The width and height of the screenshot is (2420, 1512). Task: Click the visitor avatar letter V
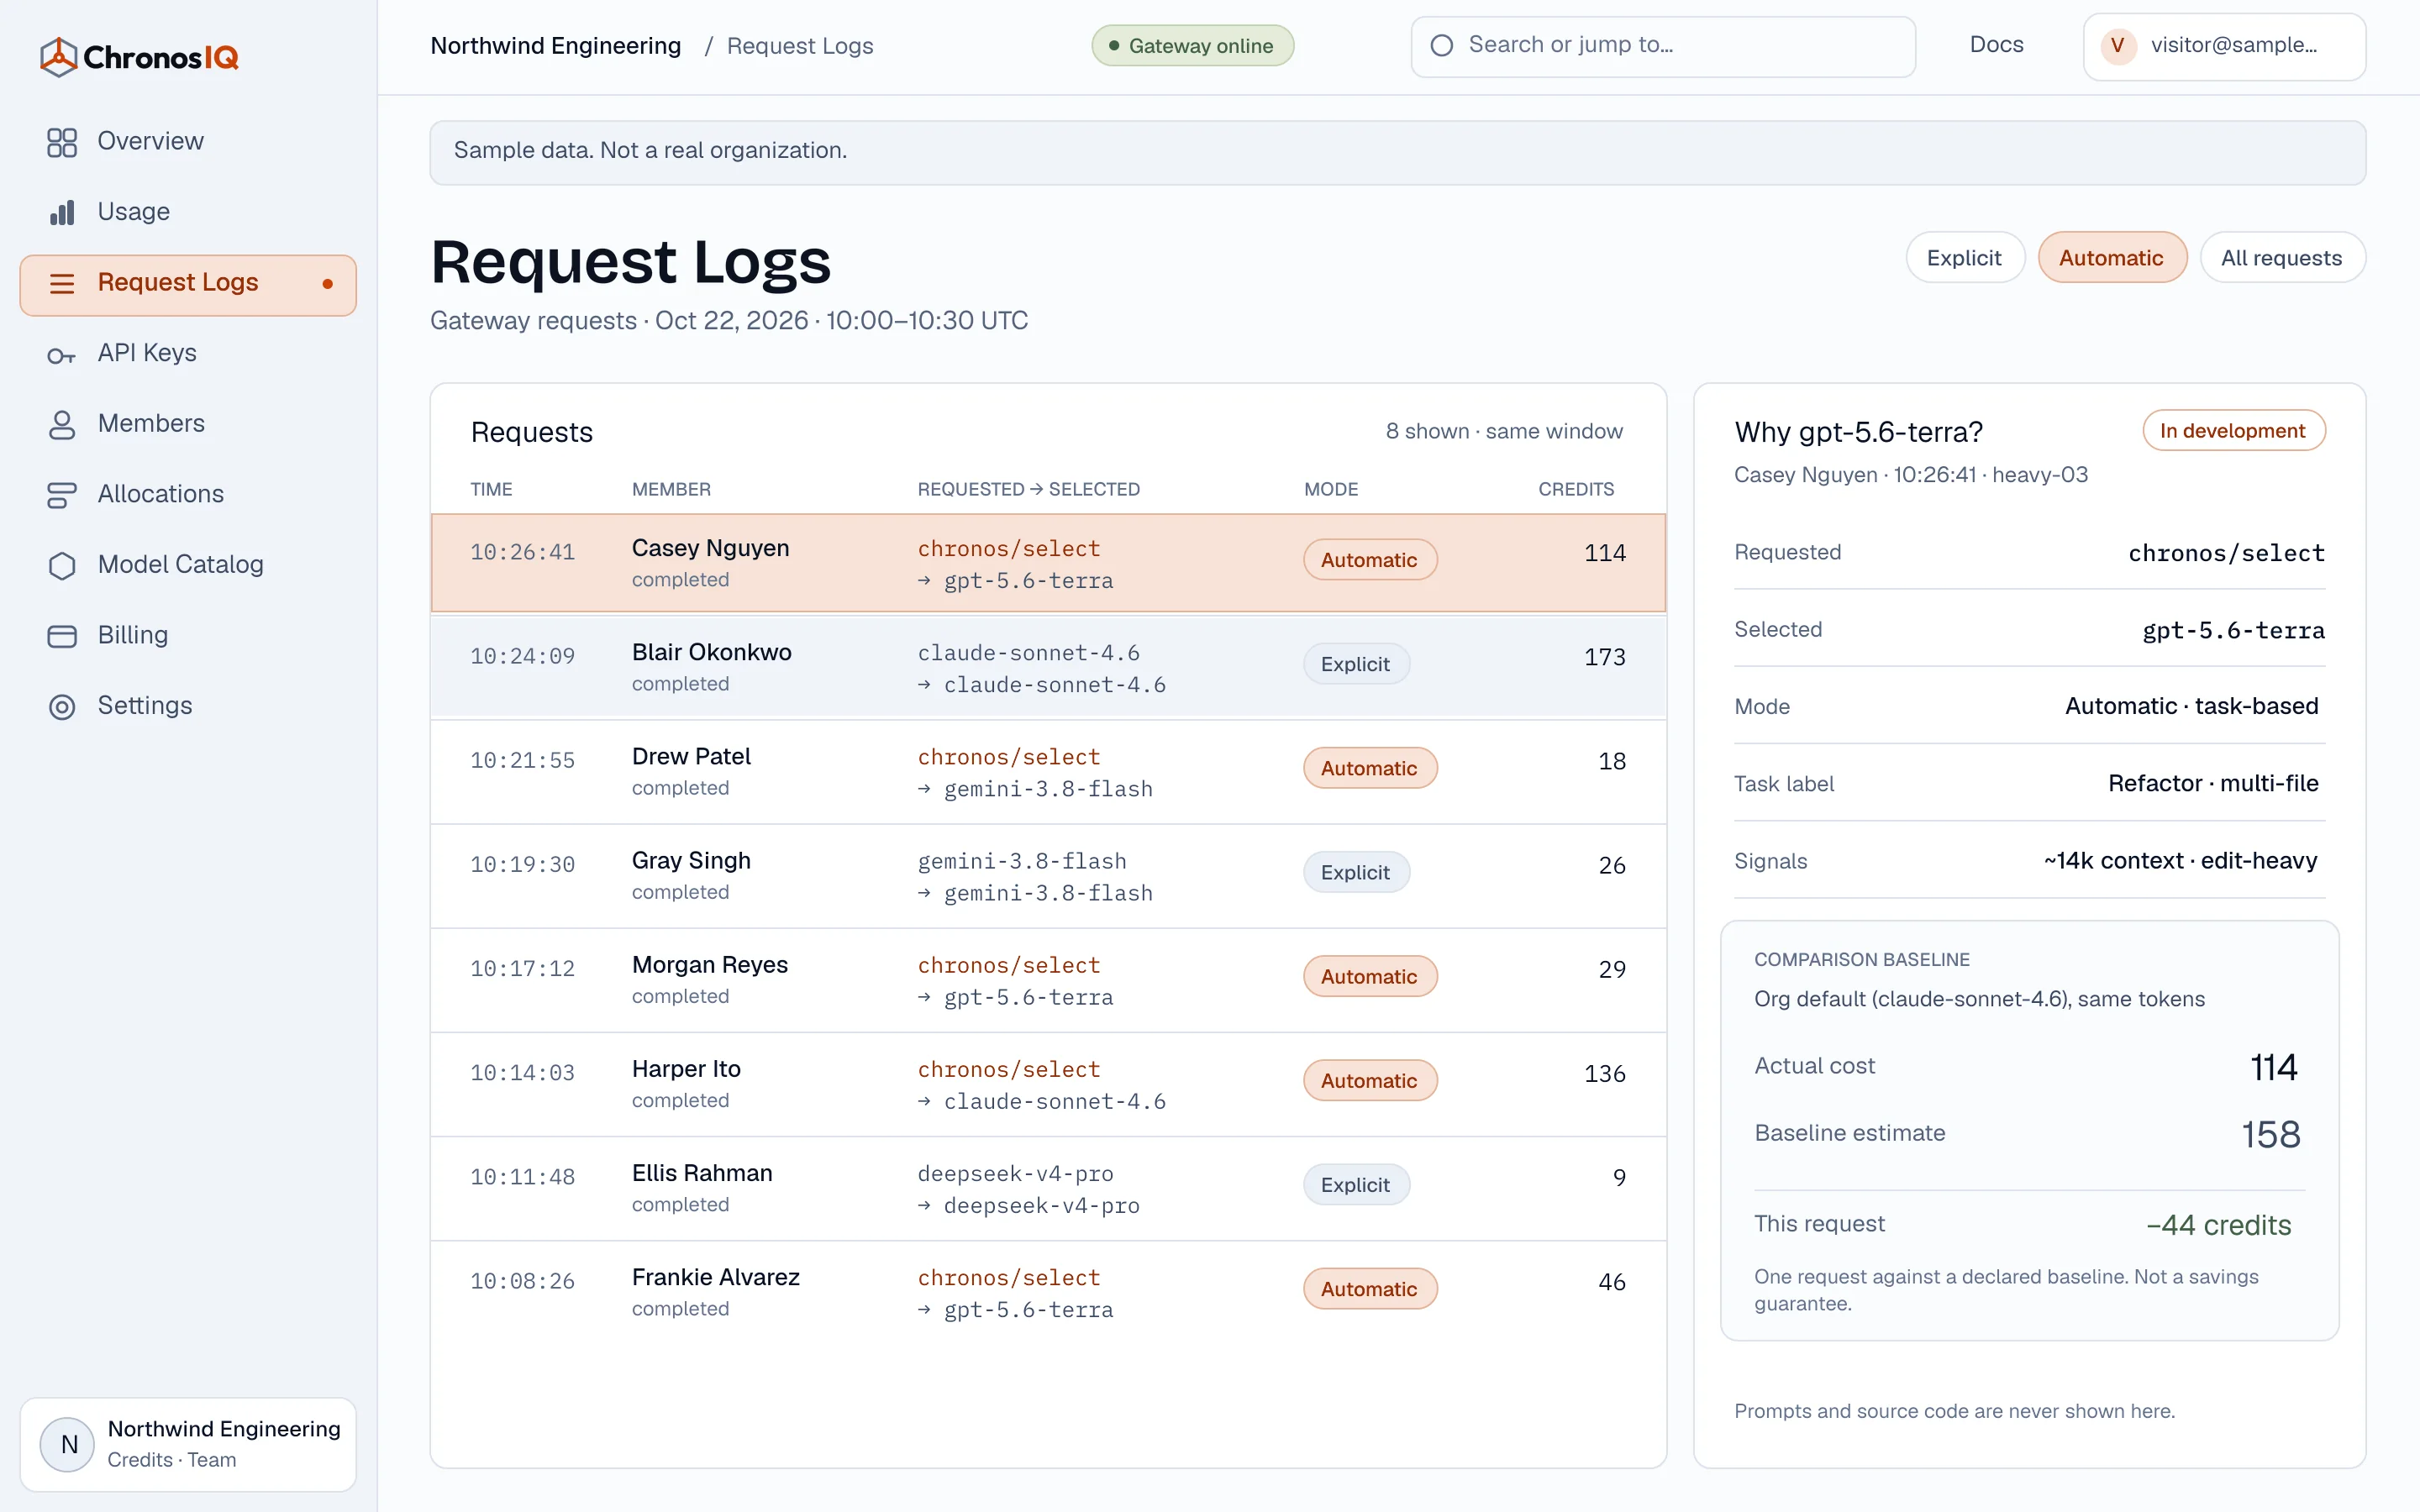pos(2117,46)
